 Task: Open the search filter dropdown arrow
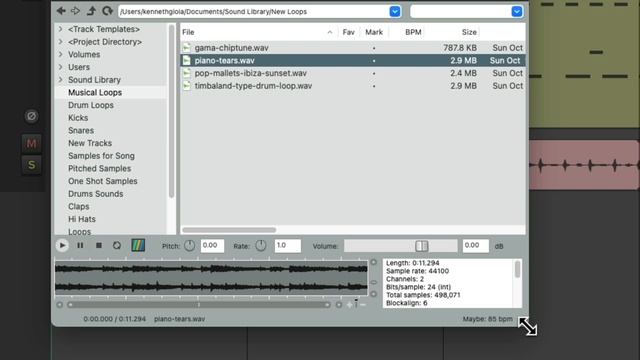(517, 11)
